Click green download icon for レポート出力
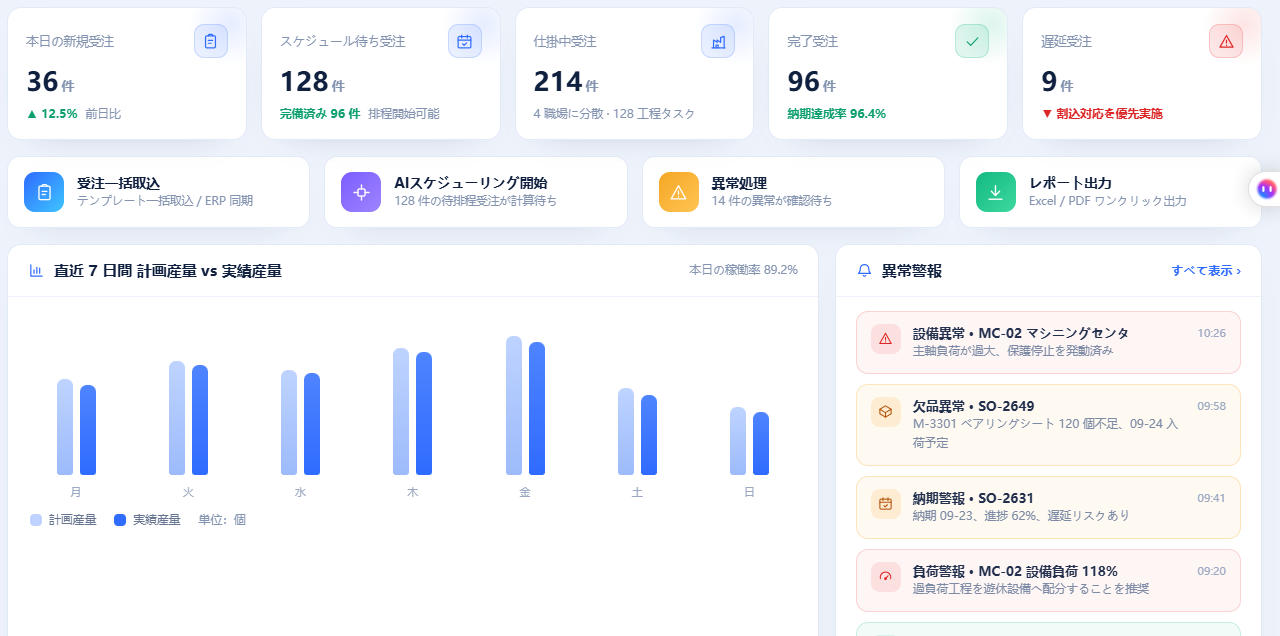This screenshot has height=636, width=1280. pos(996,192)
